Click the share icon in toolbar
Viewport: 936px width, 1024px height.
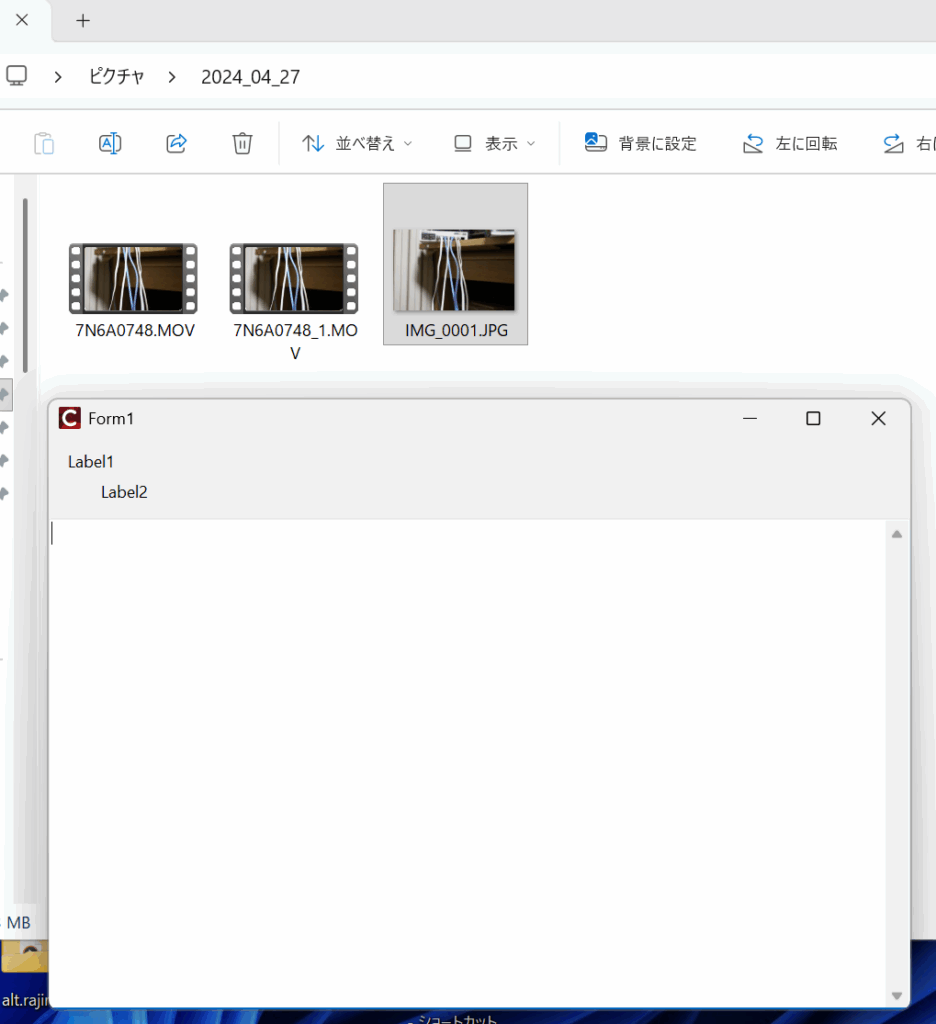tap(176, 143)
